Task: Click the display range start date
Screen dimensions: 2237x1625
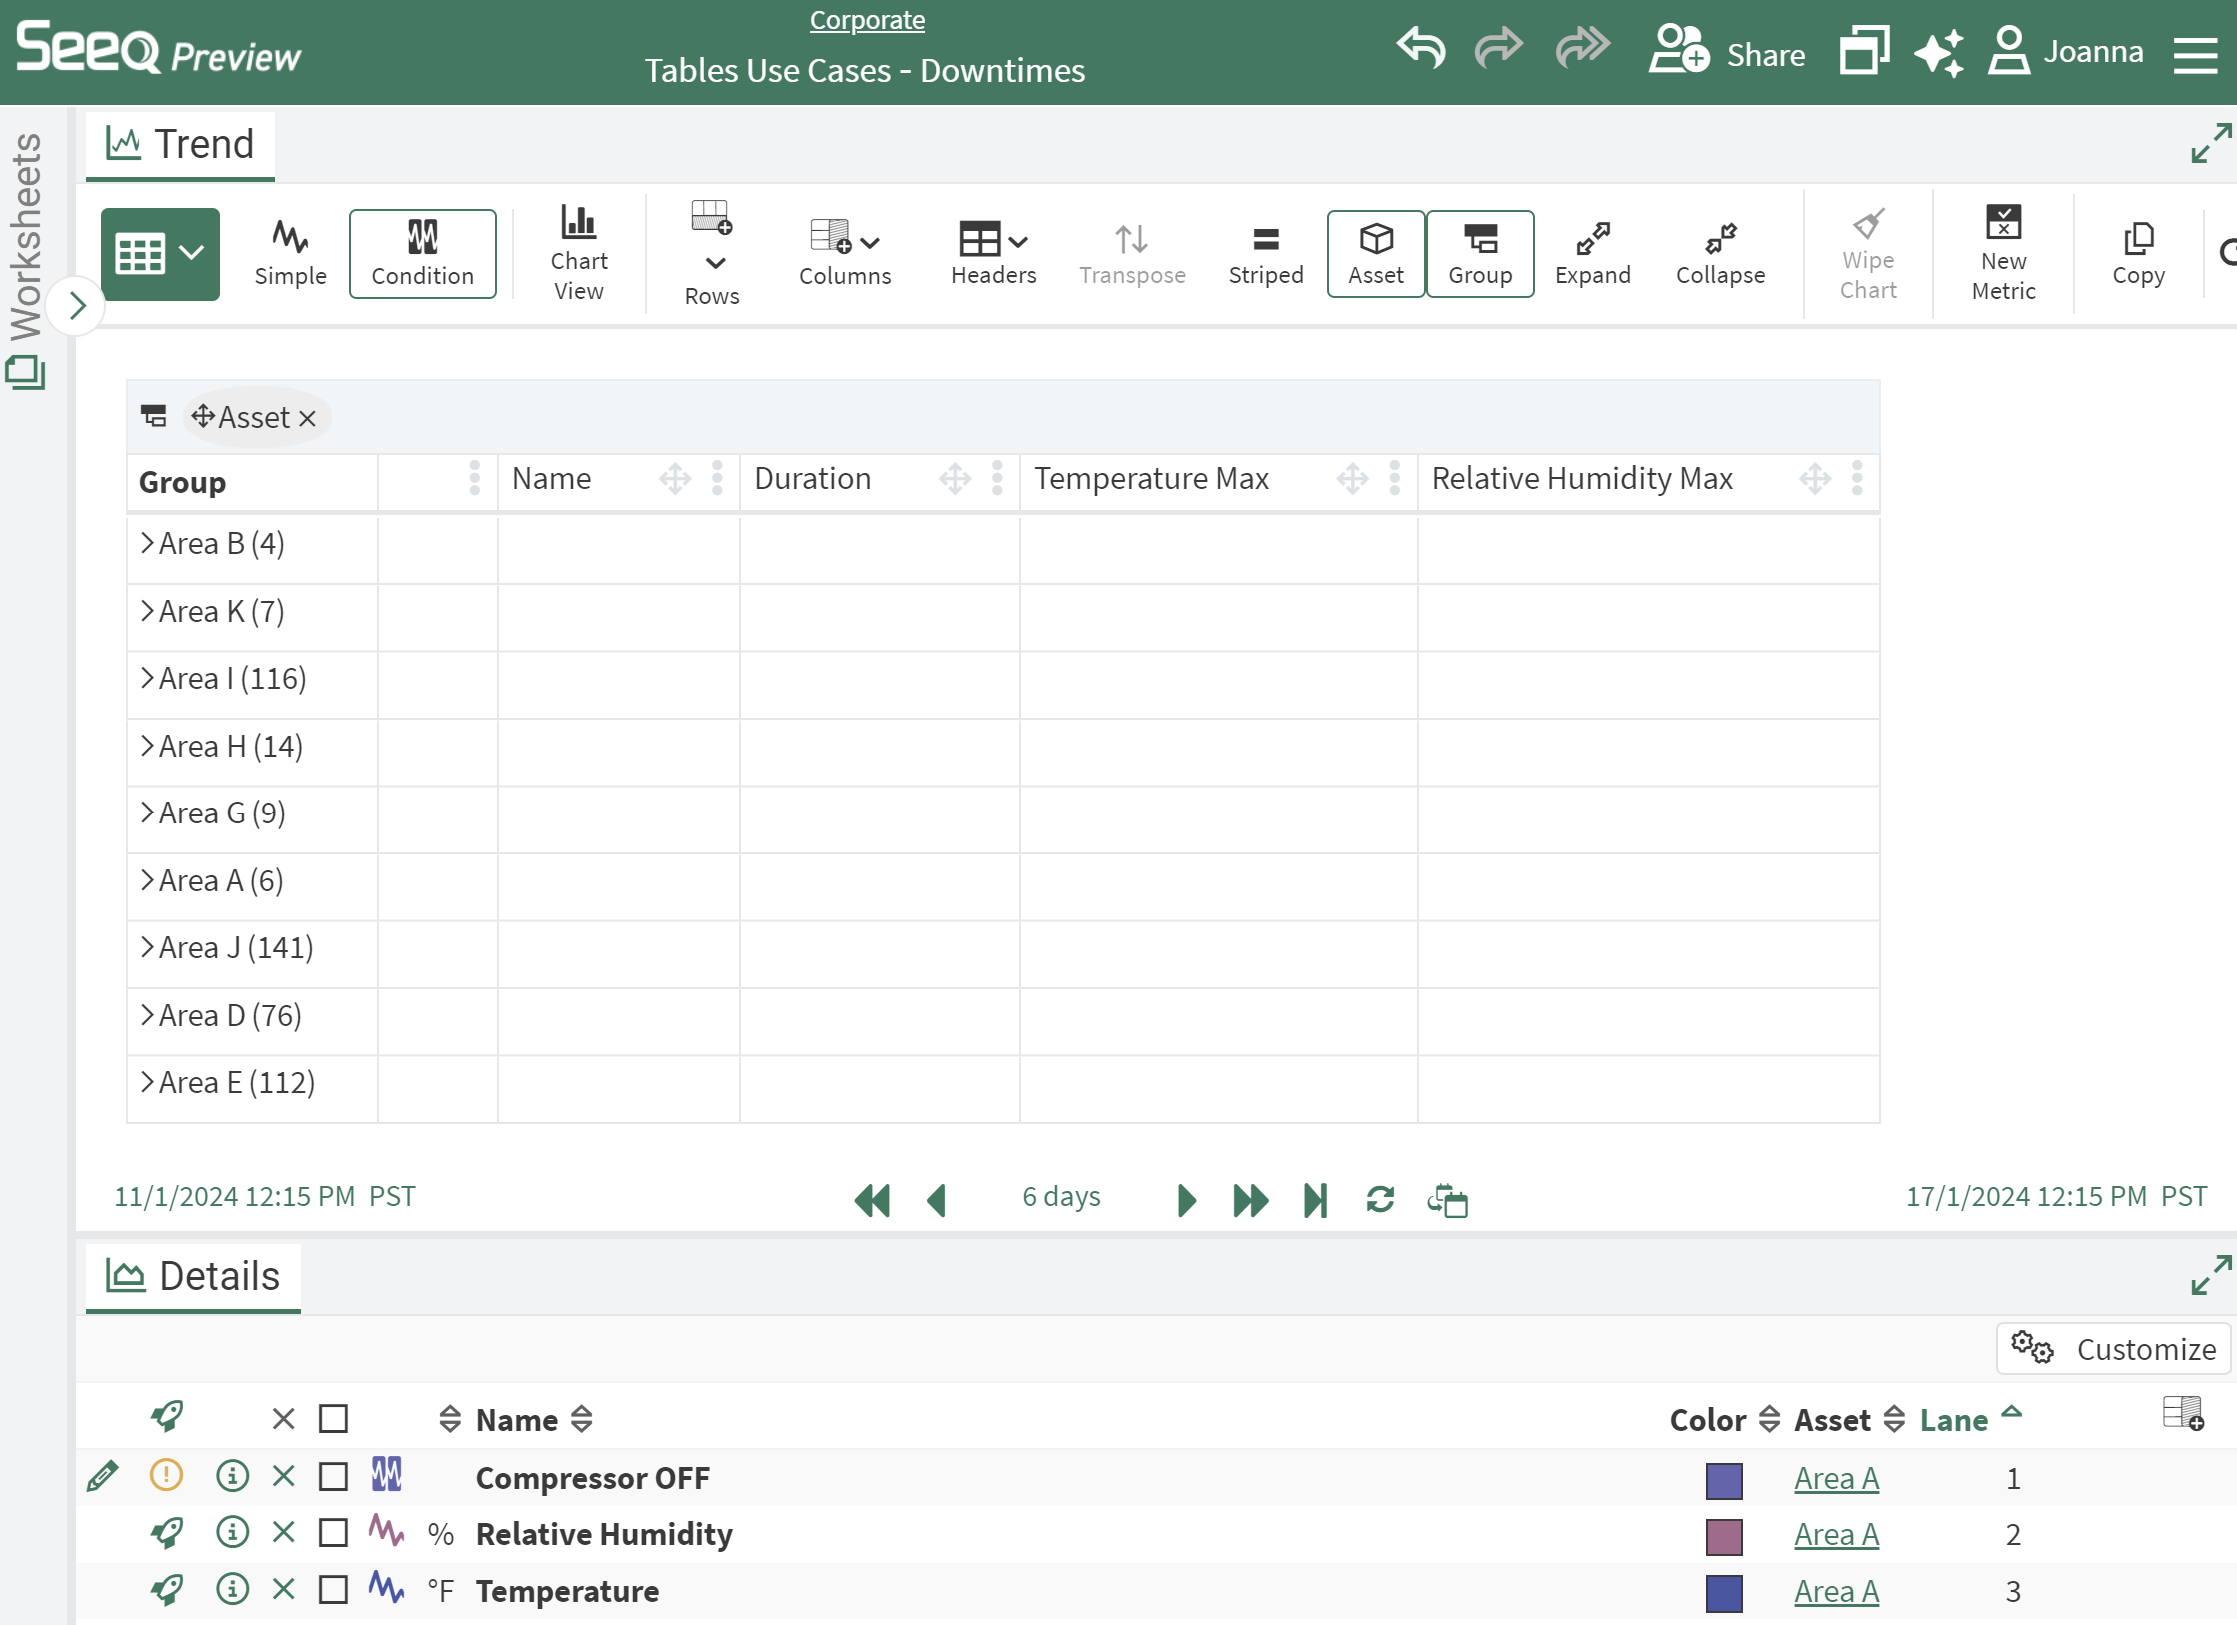Action: point(265,1196)
